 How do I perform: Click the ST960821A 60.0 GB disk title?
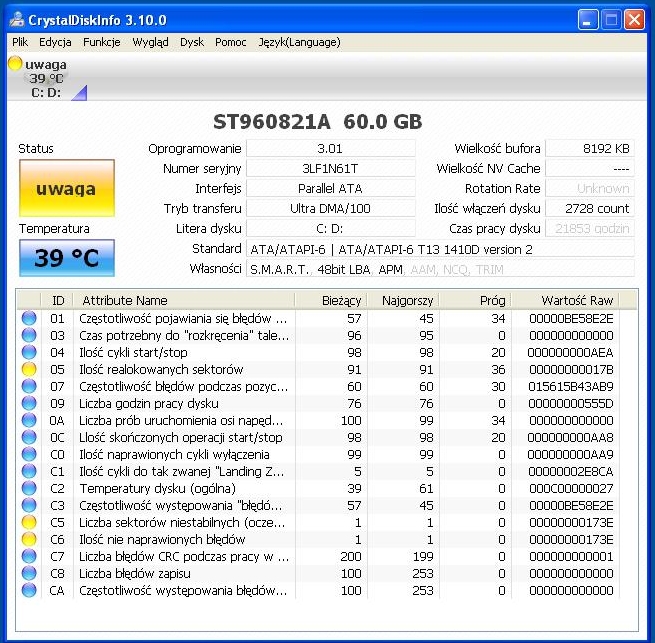317,122
